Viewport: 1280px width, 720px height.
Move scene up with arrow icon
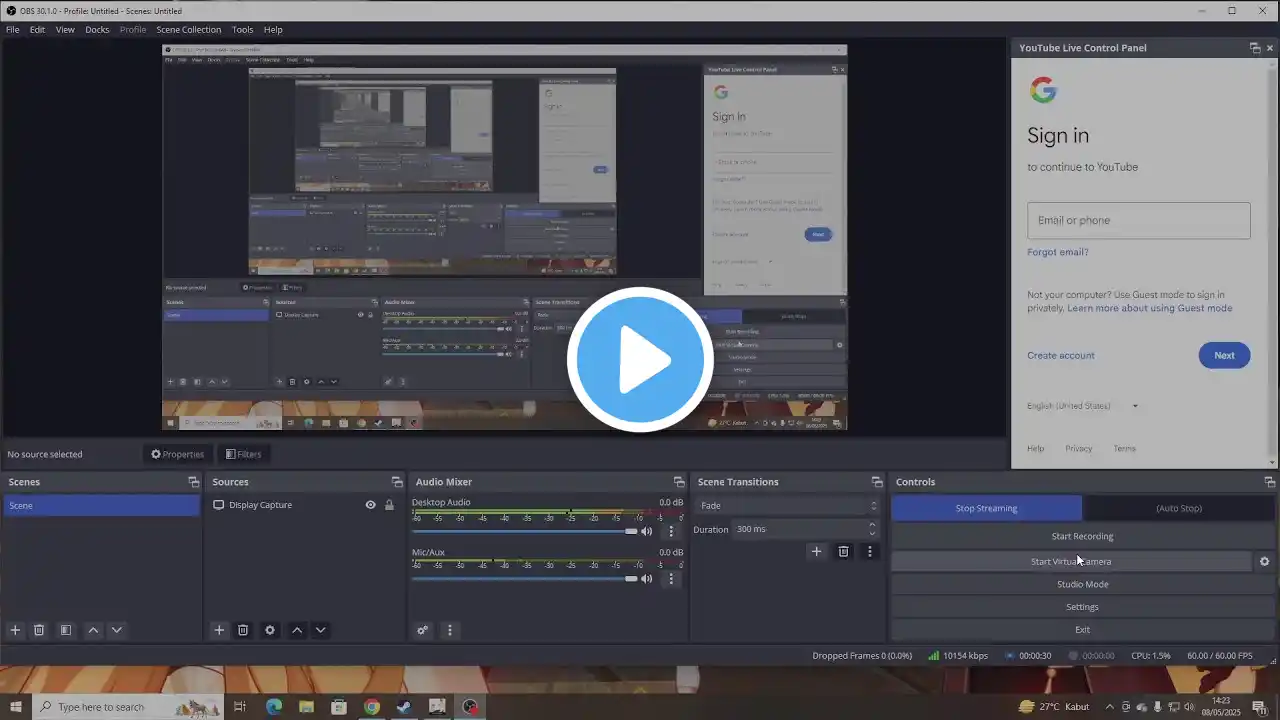pyautogui.click(x=93, y=630)
